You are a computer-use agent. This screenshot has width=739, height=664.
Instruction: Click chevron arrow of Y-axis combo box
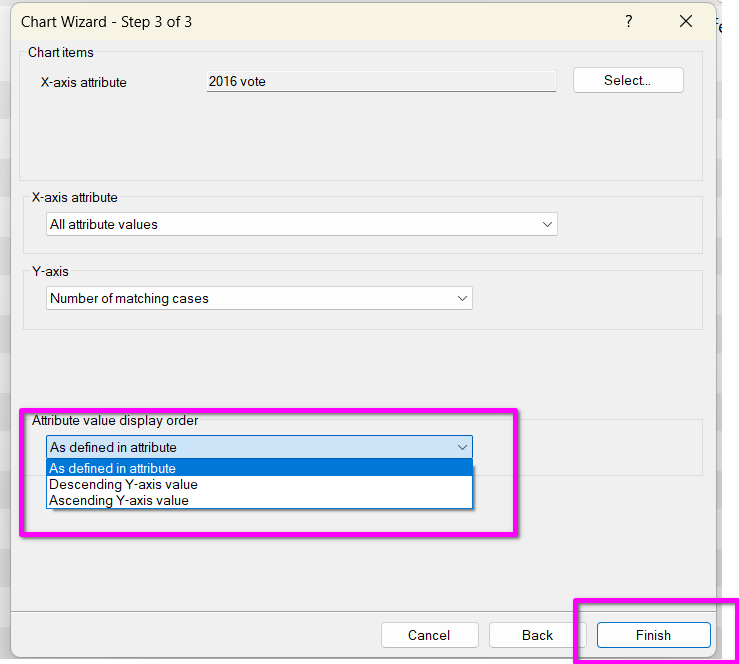pyautogui.click(x=462, y=298)
